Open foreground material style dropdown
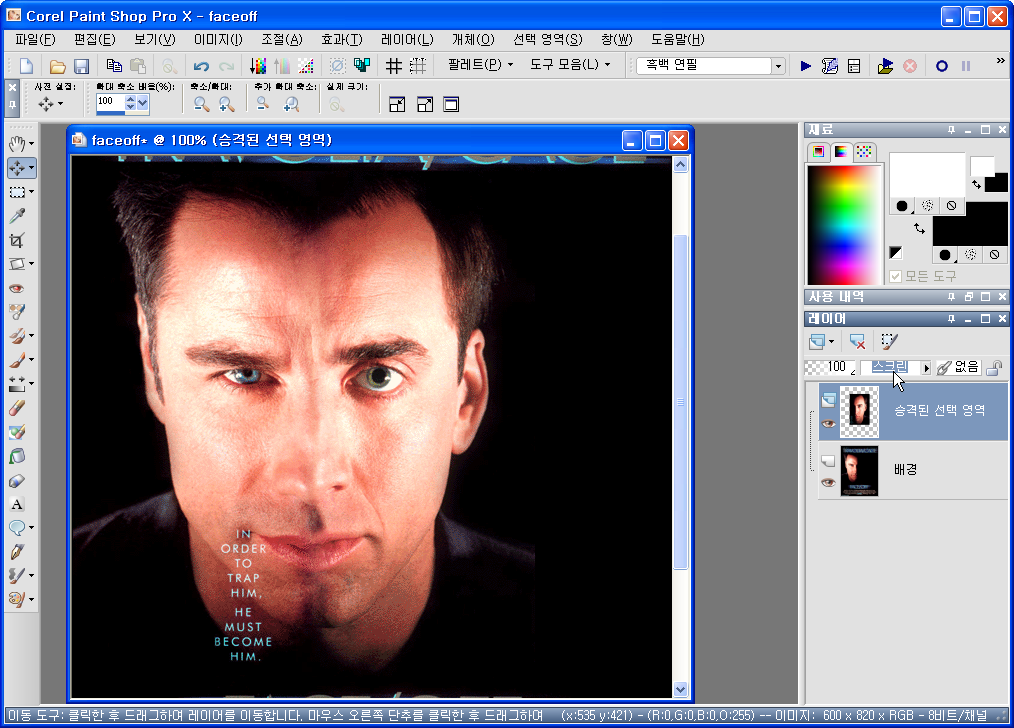The height and width of the screenshot is (728, 1014). [903, 206]
